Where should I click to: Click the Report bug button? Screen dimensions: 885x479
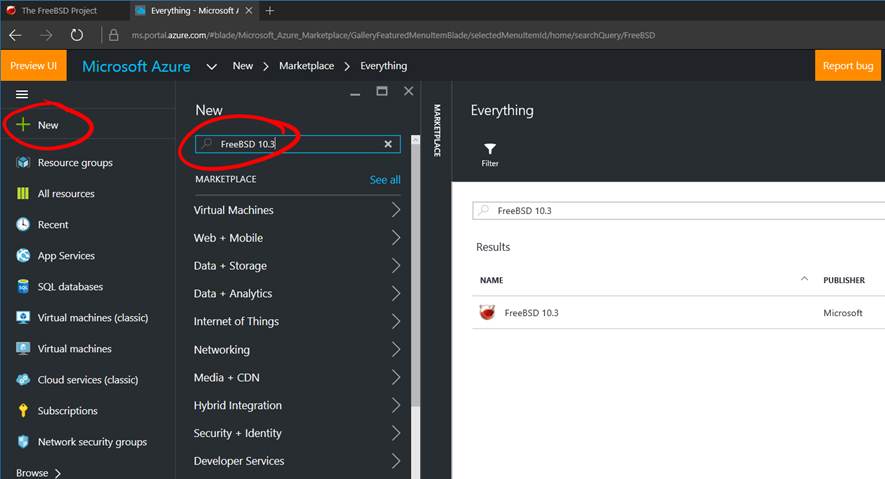point(848,65)
